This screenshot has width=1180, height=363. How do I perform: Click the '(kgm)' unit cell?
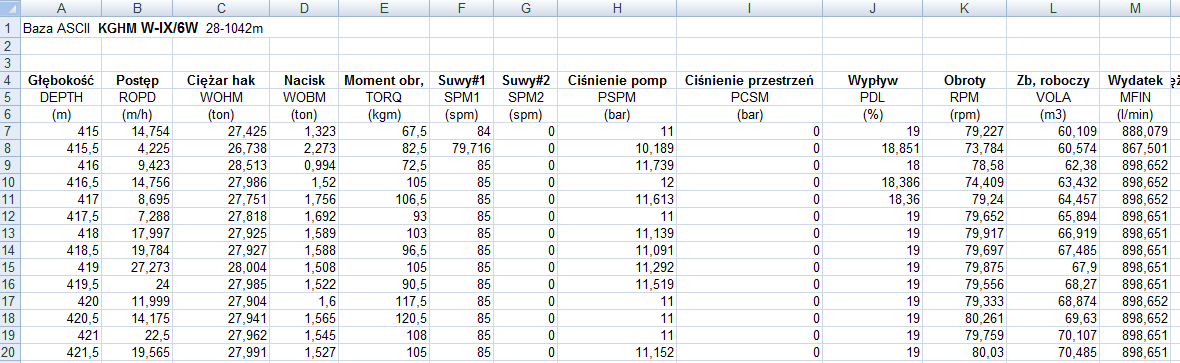pos(384,114)
